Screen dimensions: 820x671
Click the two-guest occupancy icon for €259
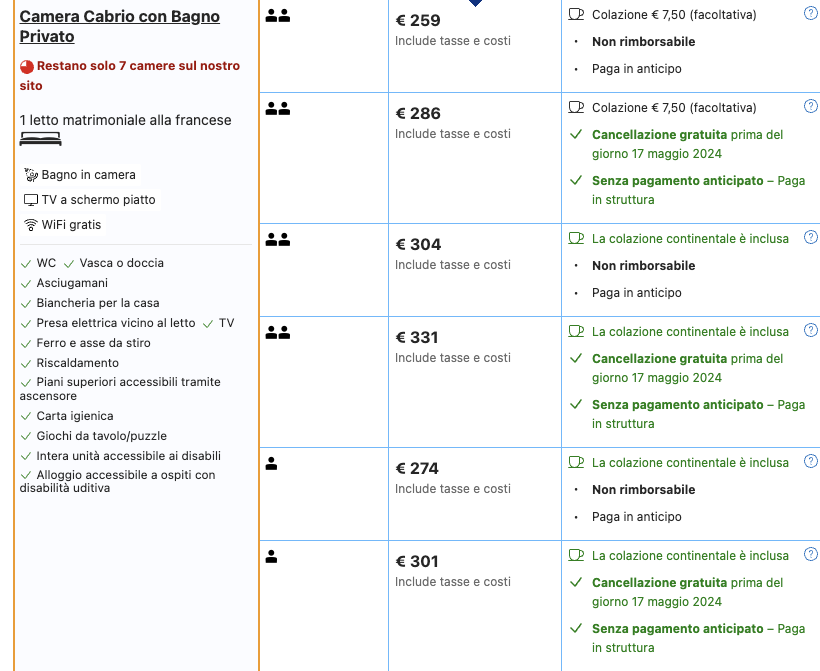(x=277, y=16)
